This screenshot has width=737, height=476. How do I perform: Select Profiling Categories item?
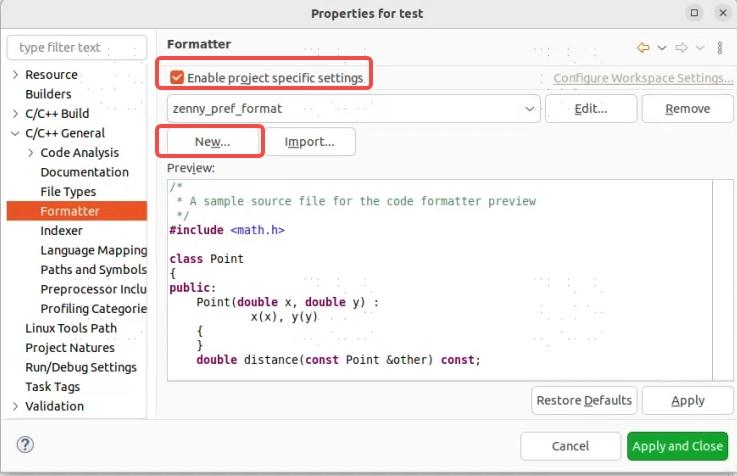94,309
